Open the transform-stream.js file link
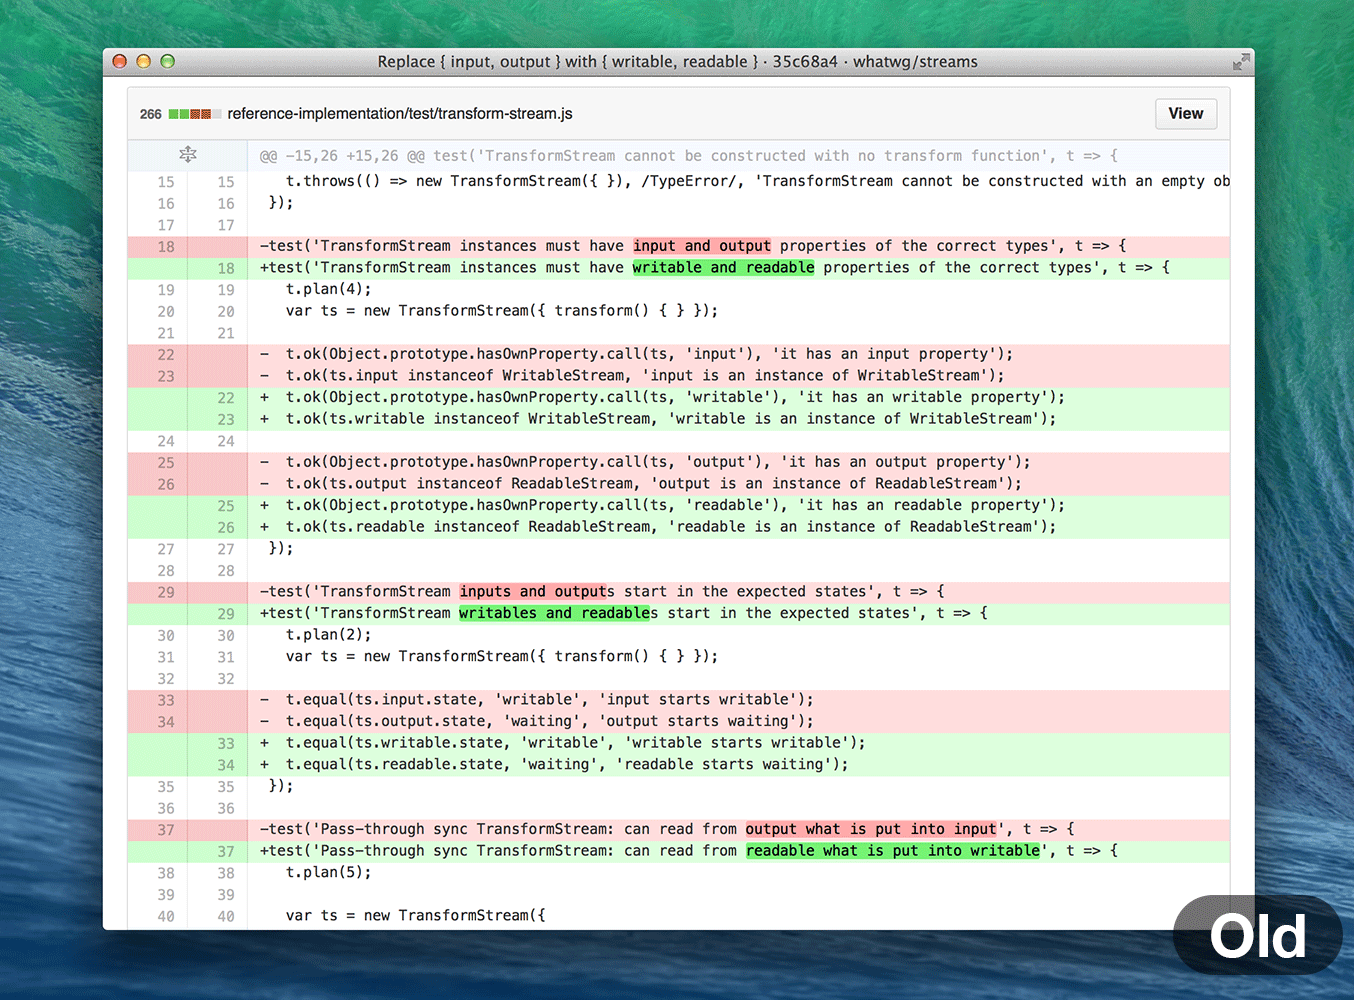Screen dimensions: 1354x1000 click(x=399, y=114)
